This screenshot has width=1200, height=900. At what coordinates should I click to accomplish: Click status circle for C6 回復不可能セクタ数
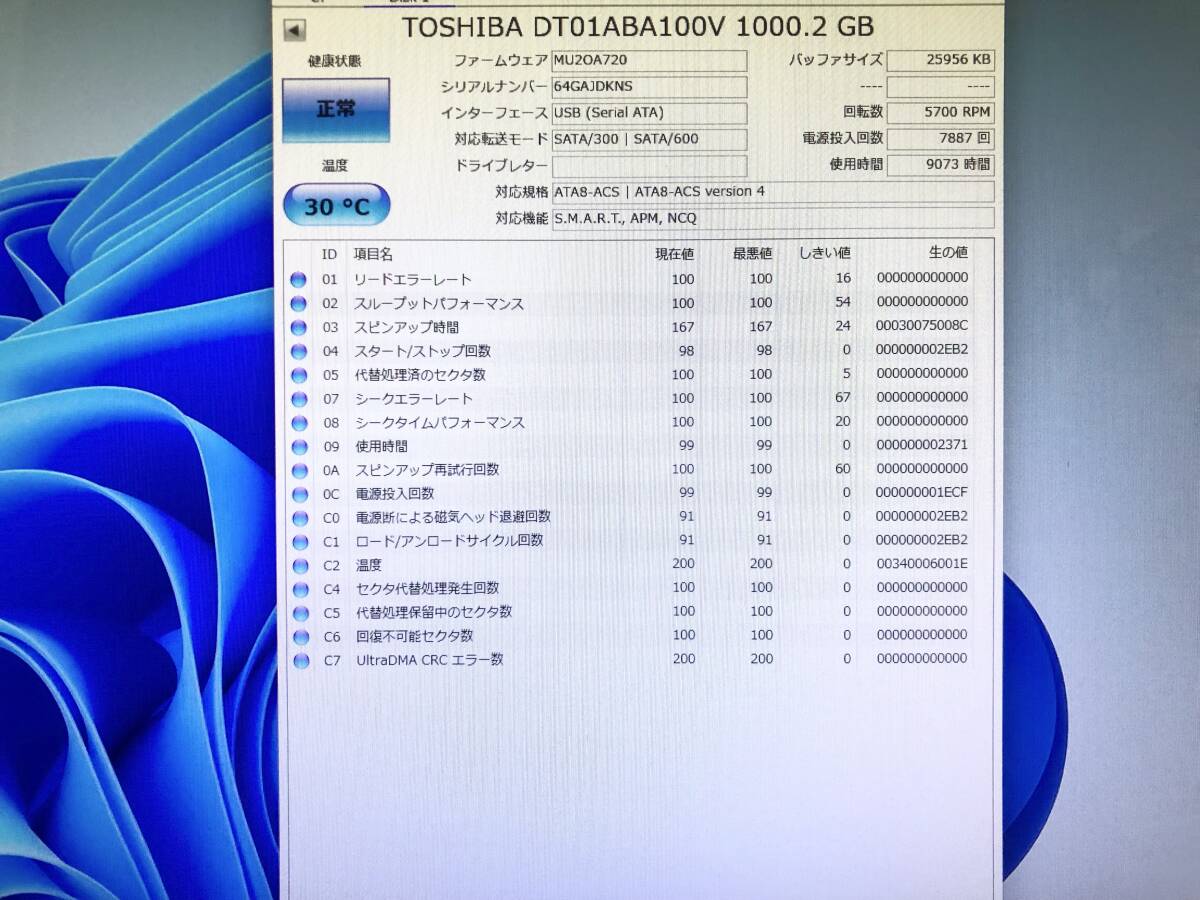point(300,637)
